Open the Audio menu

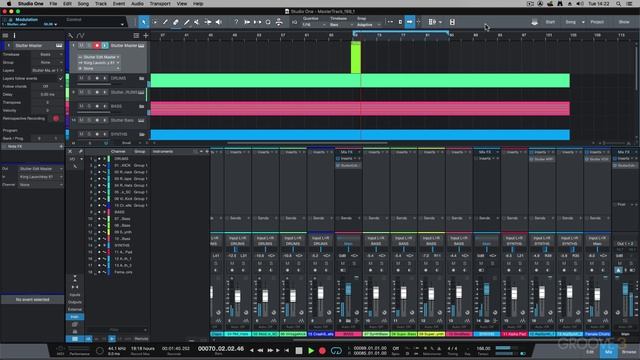(x=137, y=4)
